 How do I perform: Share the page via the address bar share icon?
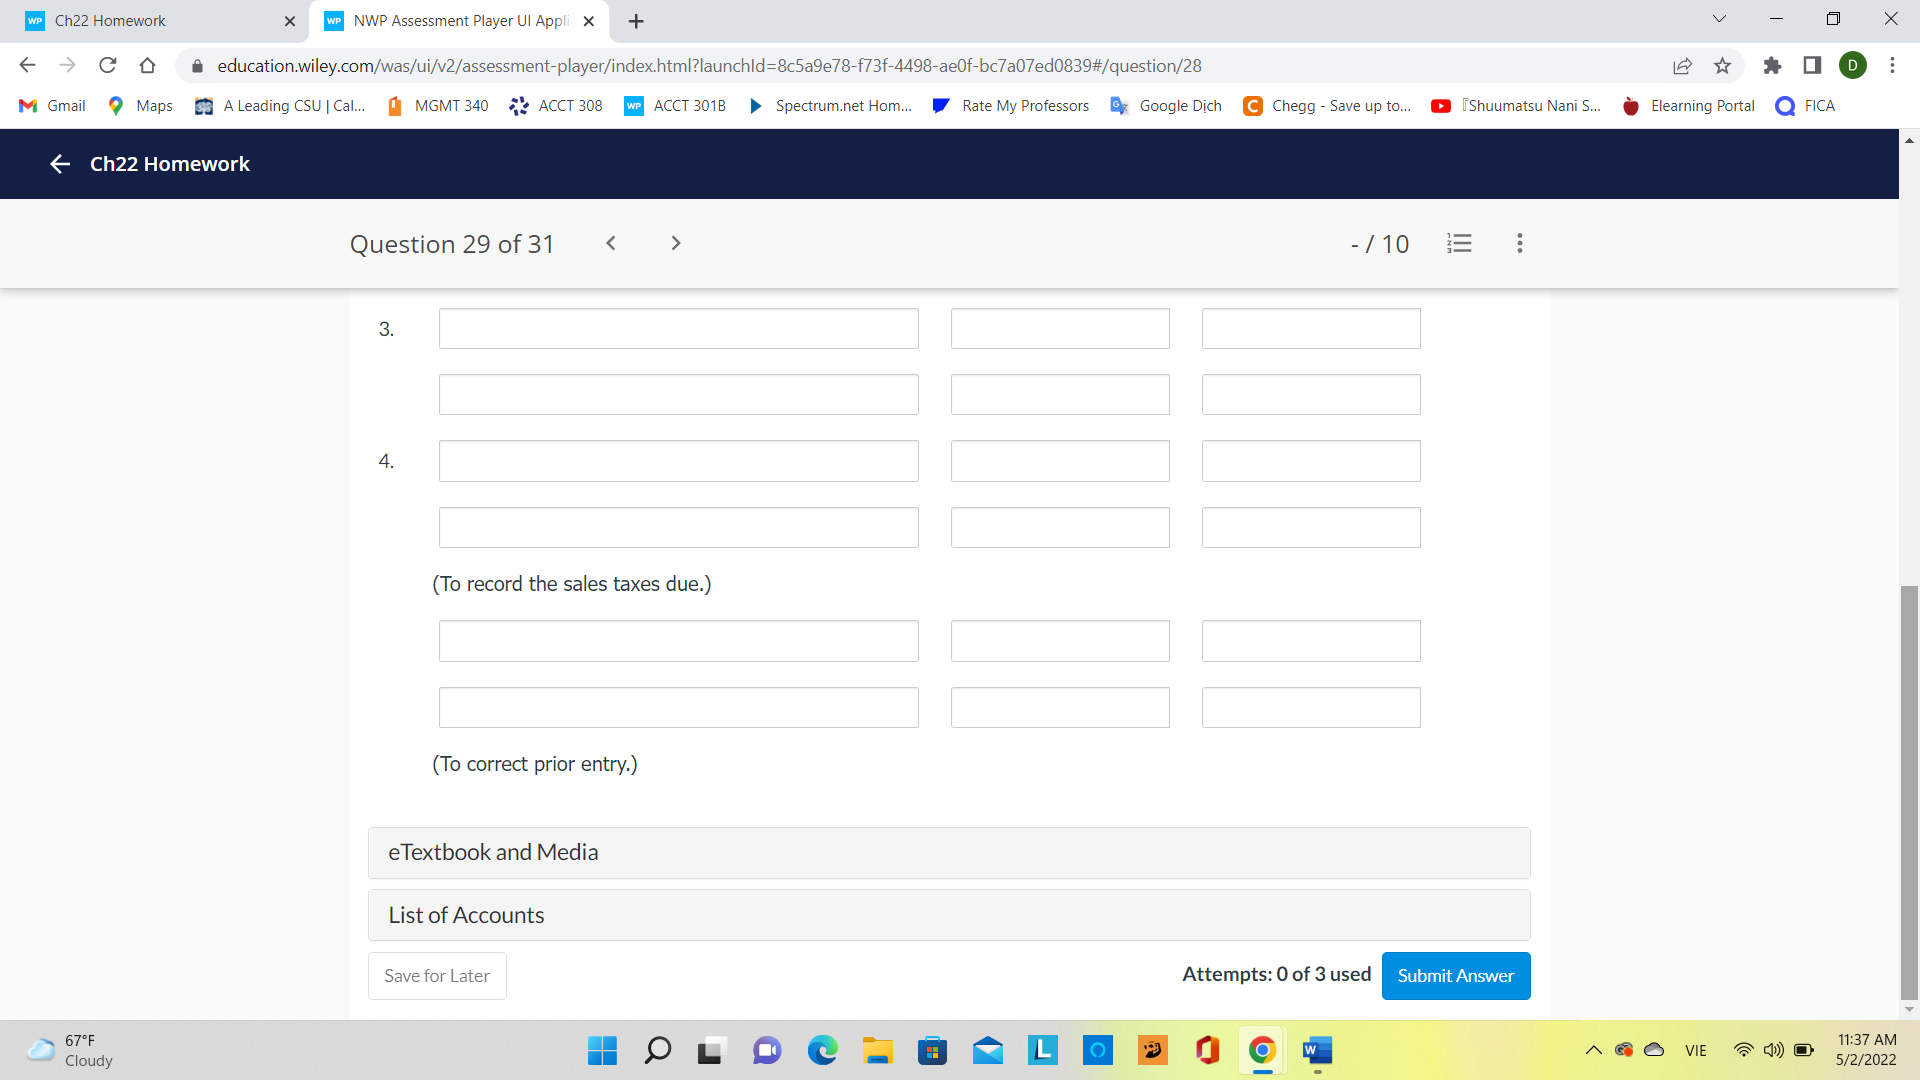1683,66
